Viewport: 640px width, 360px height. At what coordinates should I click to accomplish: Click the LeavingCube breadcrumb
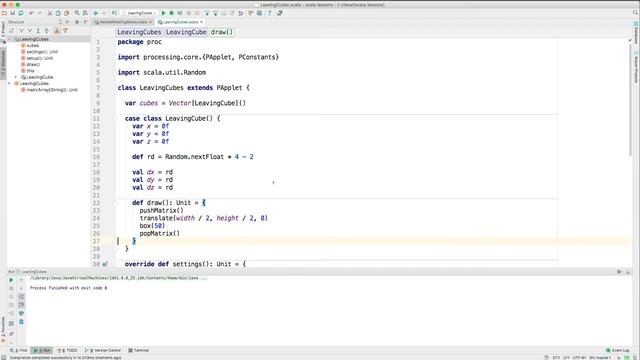(186, 32)
